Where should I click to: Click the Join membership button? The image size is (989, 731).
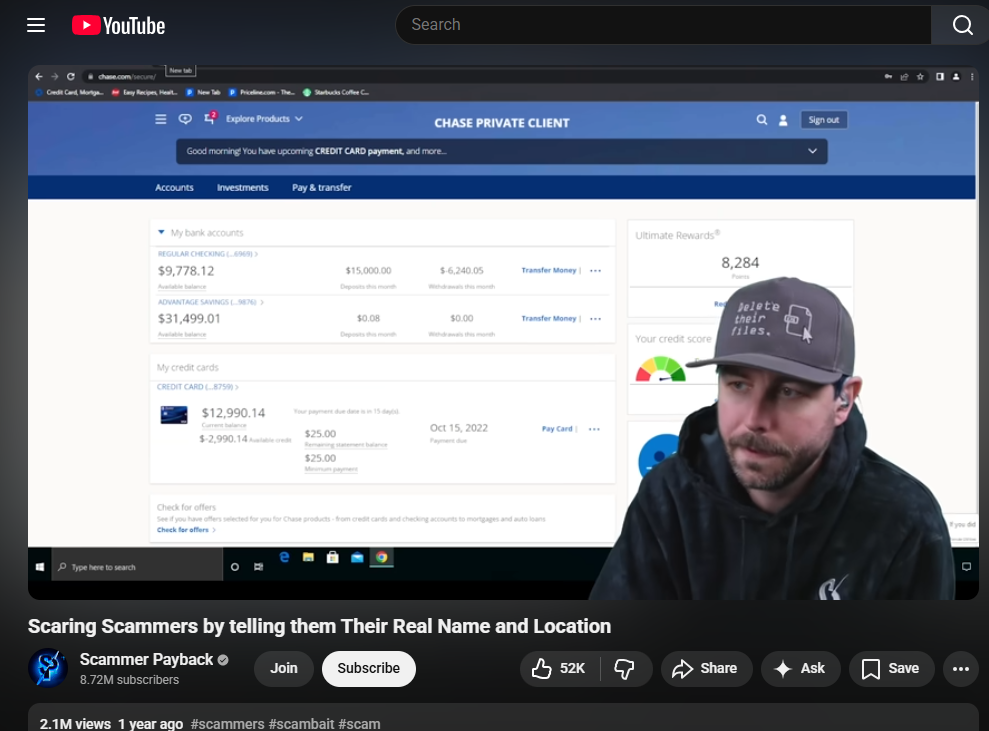click(x=284, y=668)
